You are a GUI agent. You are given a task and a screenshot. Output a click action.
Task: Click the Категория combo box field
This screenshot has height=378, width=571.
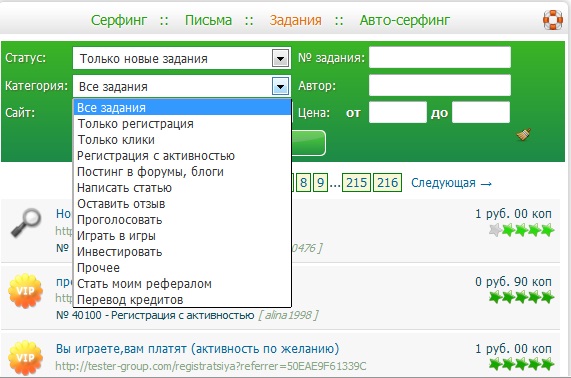[181, 87]
